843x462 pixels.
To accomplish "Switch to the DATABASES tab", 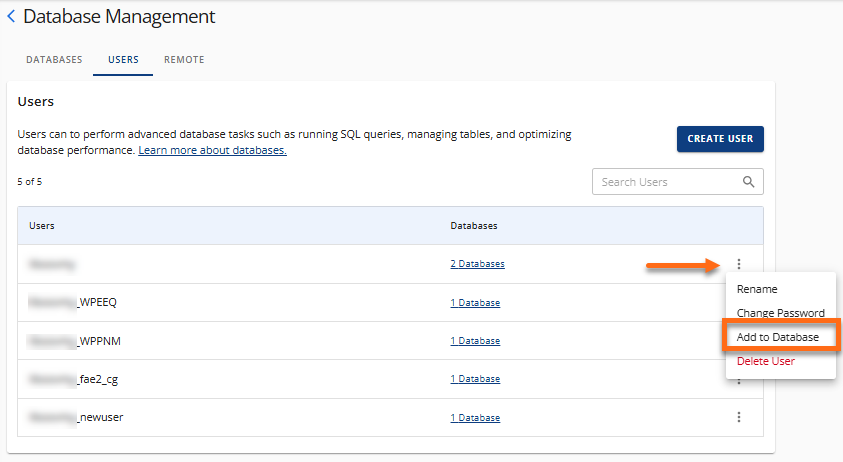I will click(x=54, y=60).
